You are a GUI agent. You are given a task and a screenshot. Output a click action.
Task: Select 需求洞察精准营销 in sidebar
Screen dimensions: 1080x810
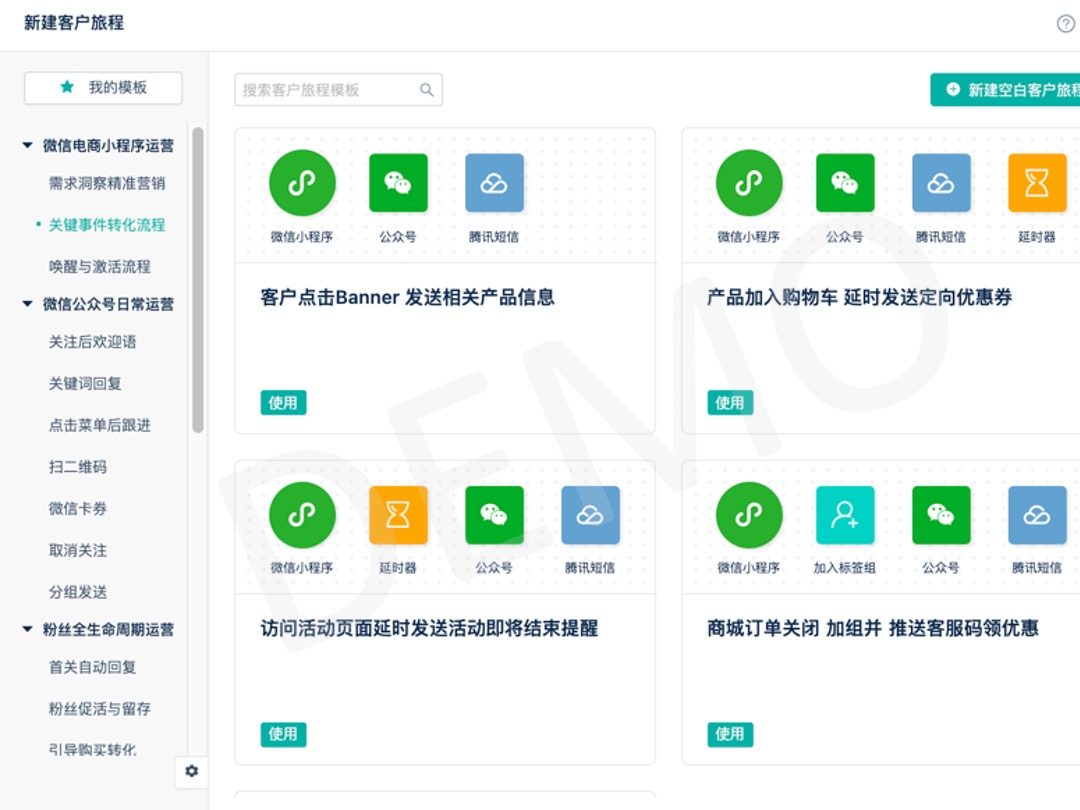click(x=107, y=184)
